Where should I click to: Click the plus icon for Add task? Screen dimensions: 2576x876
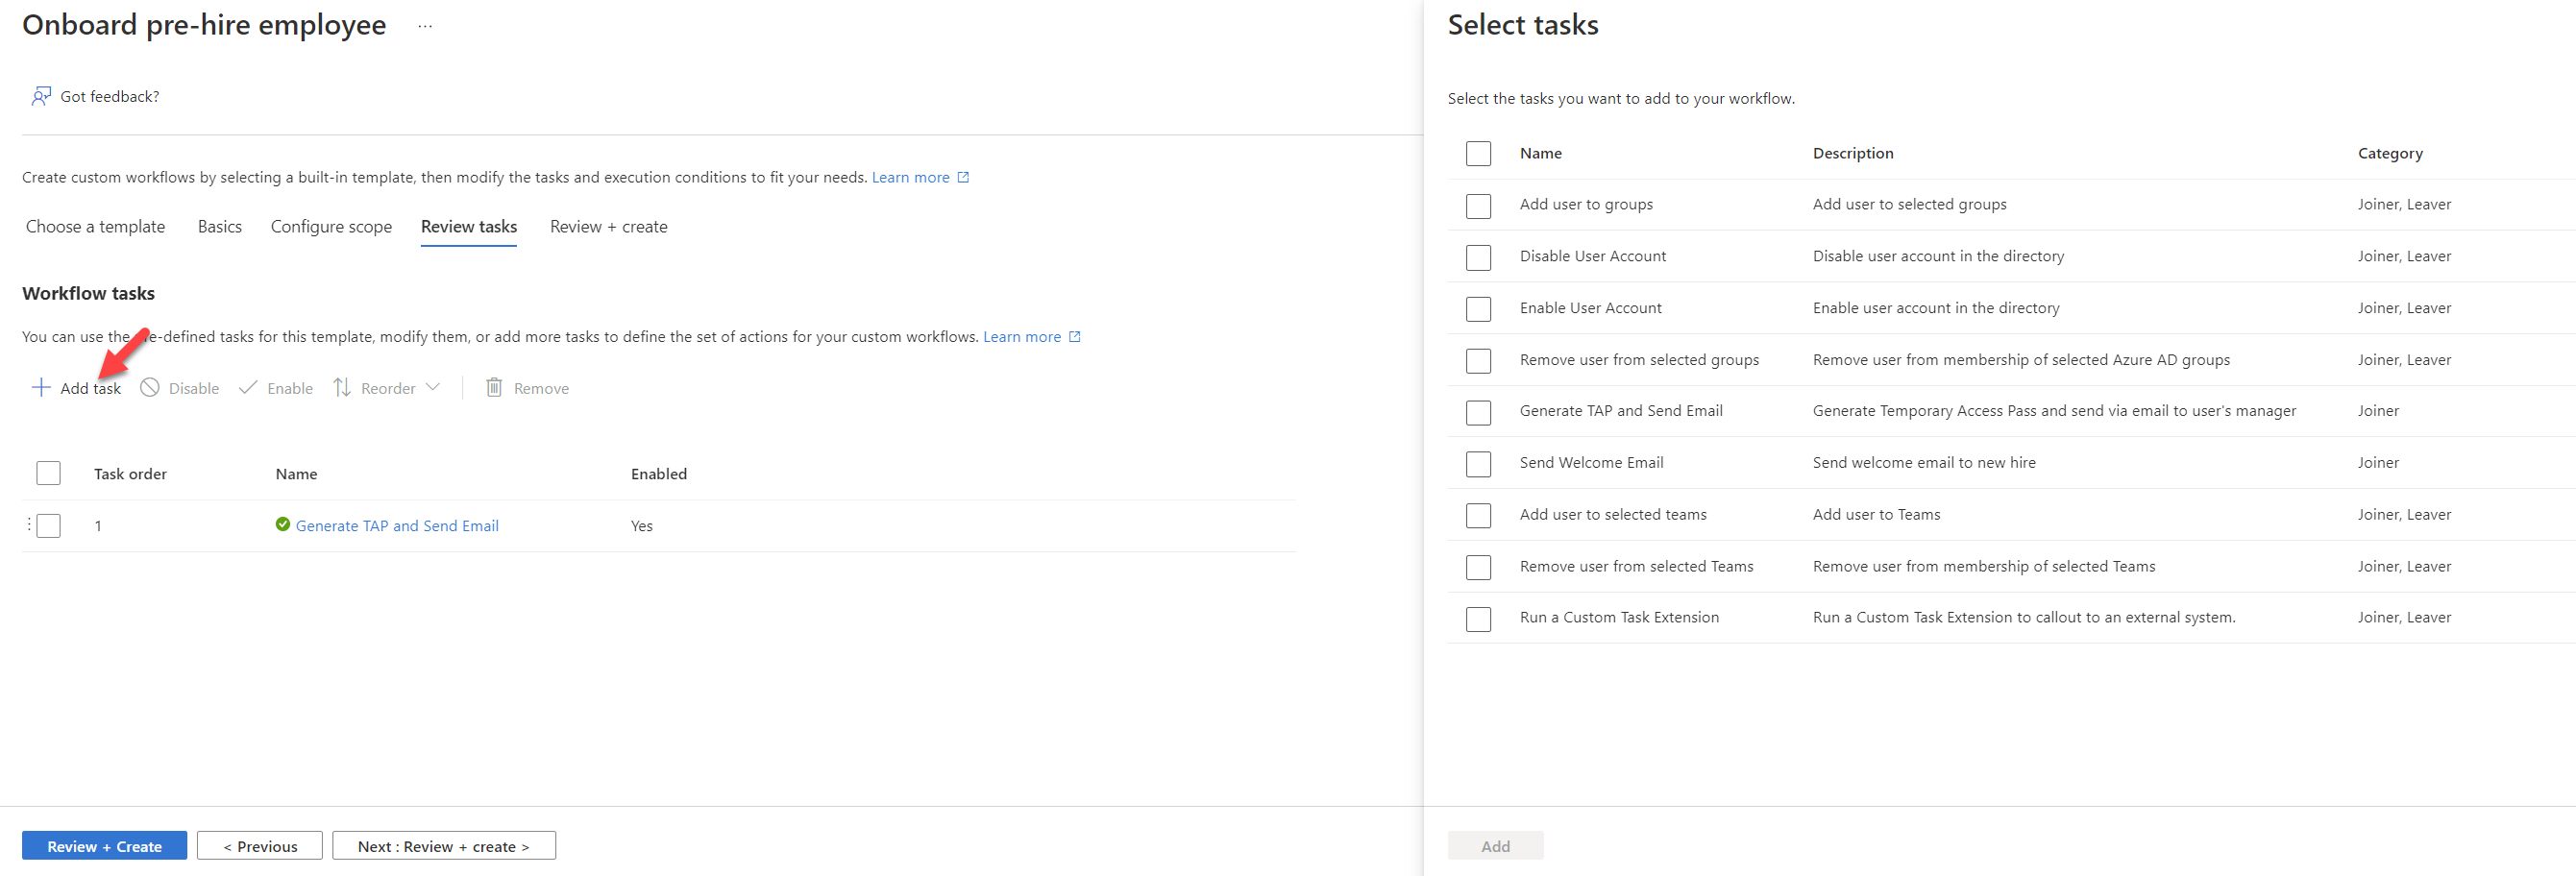coord(41,388)
